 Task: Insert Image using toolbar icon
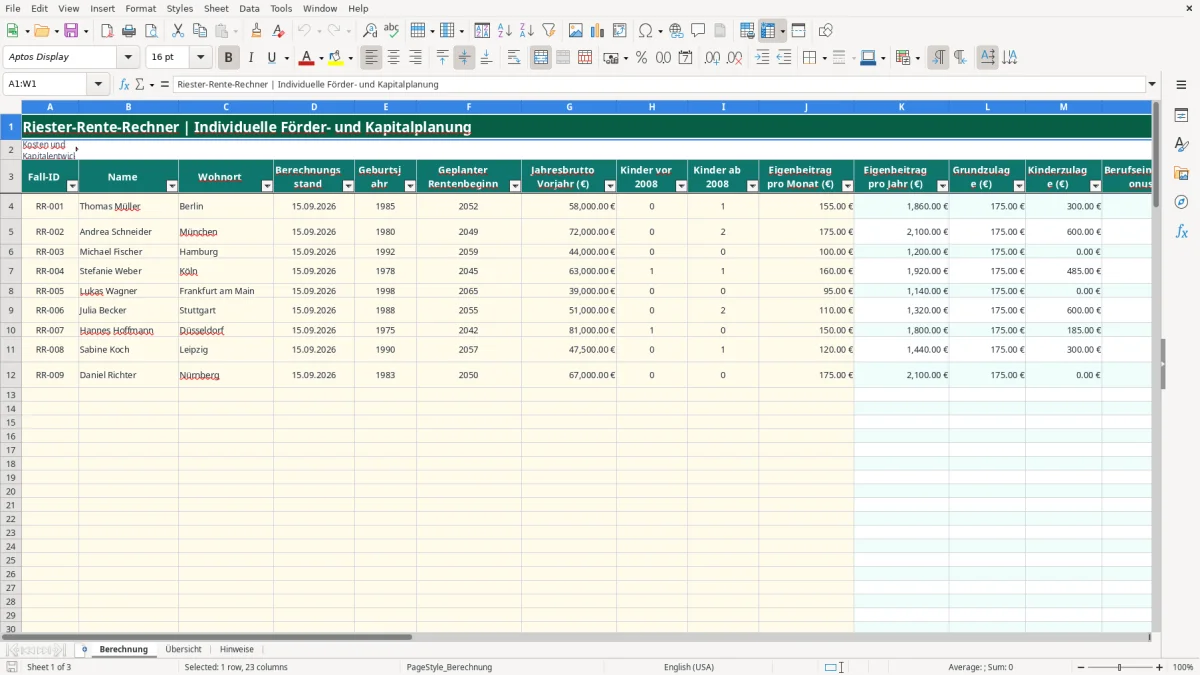click(576, 31)
